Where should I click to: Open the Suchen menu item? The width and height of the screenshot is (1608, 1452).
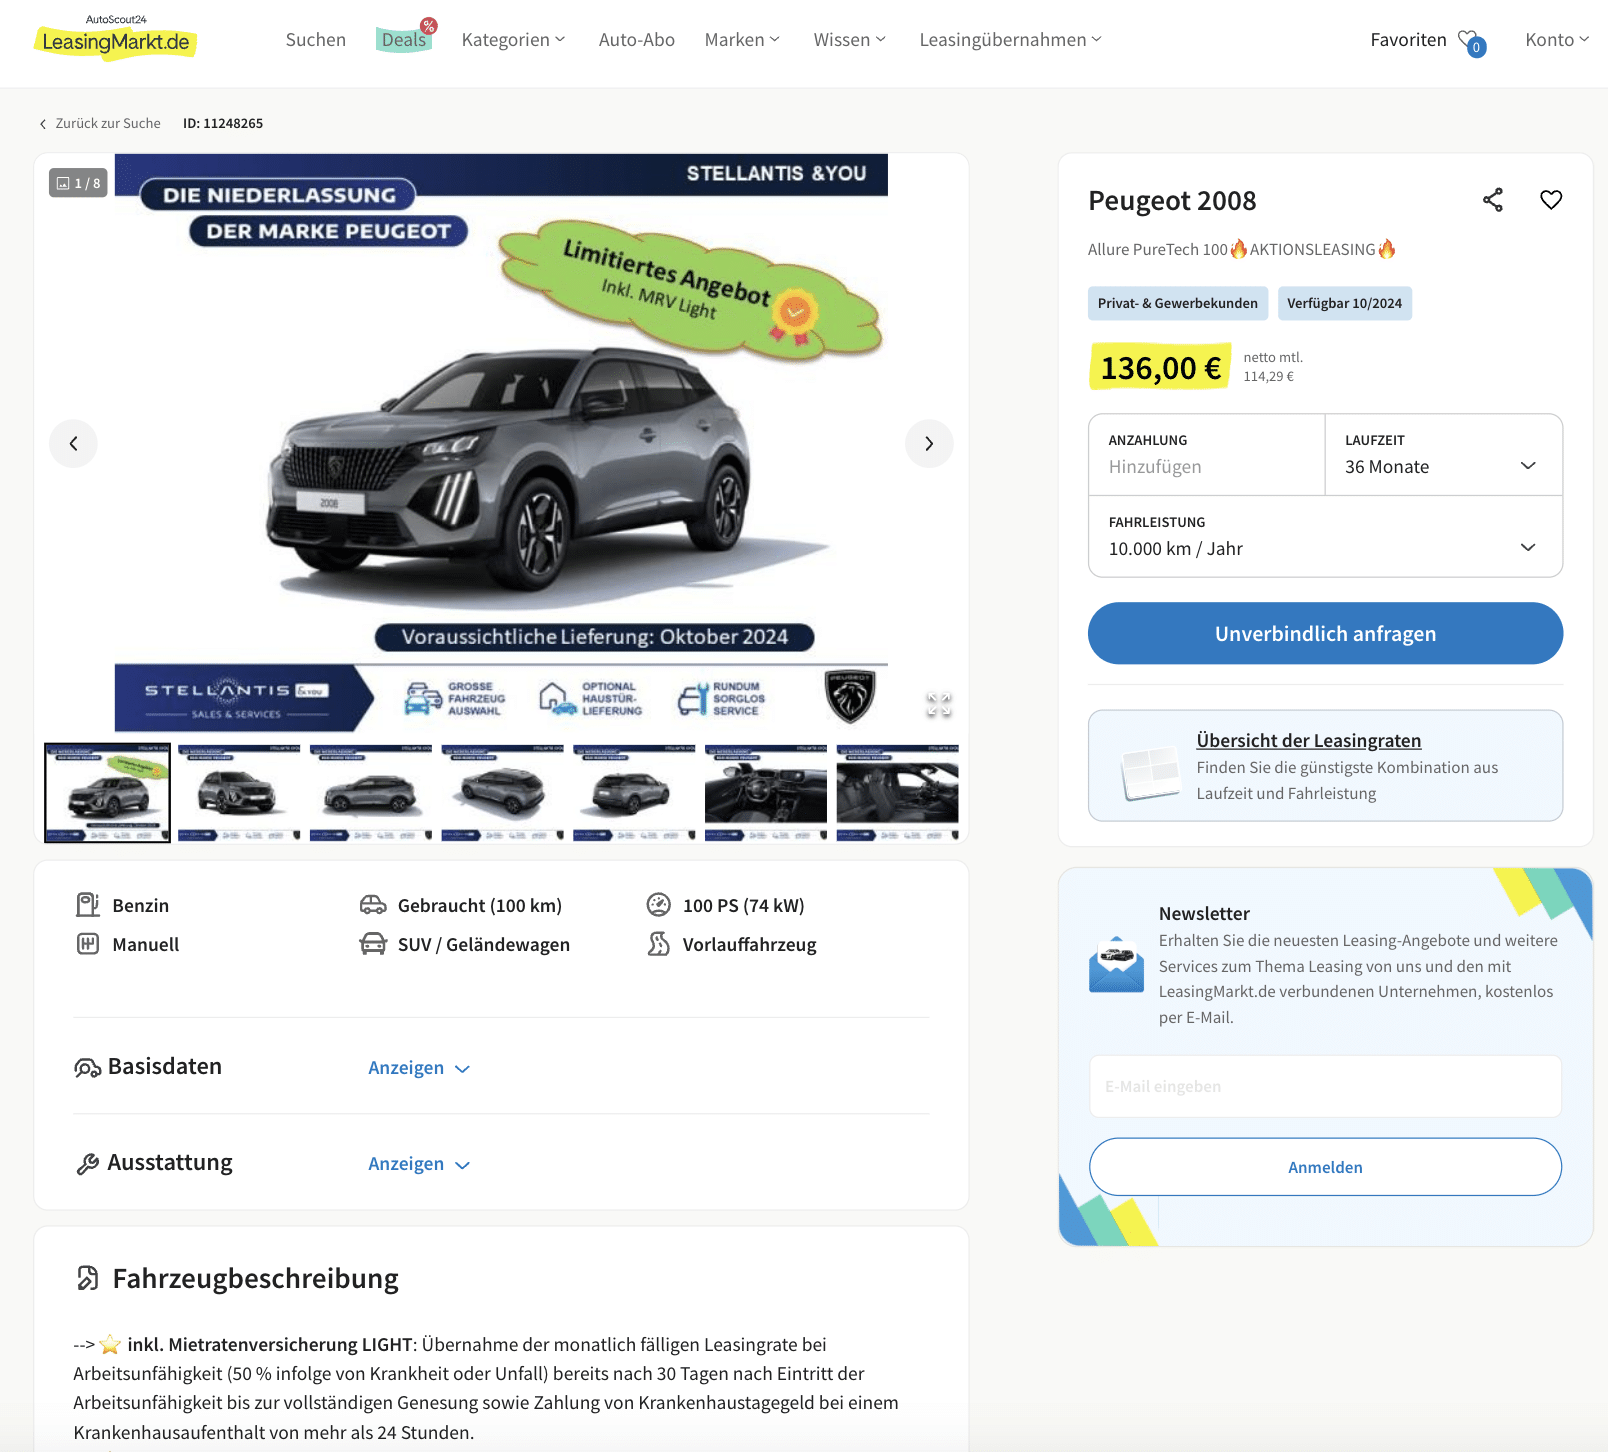pos(316,40)
